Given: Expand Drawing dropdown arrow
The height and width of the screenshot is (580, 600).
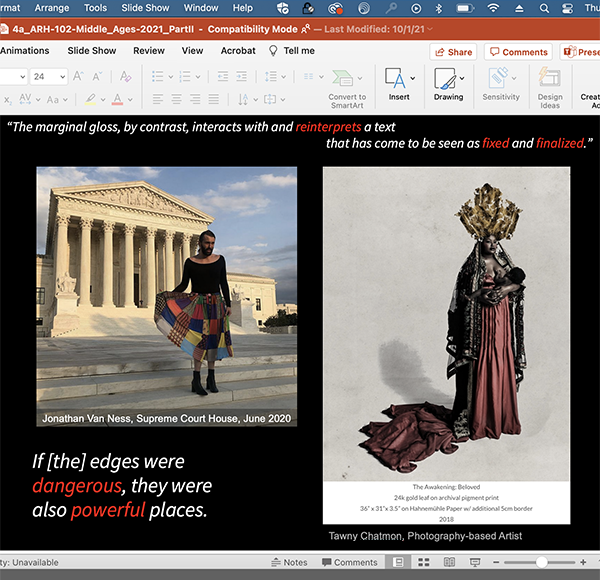Looking at the screenshot, I should pyautogui.click(x=462, y=78).
